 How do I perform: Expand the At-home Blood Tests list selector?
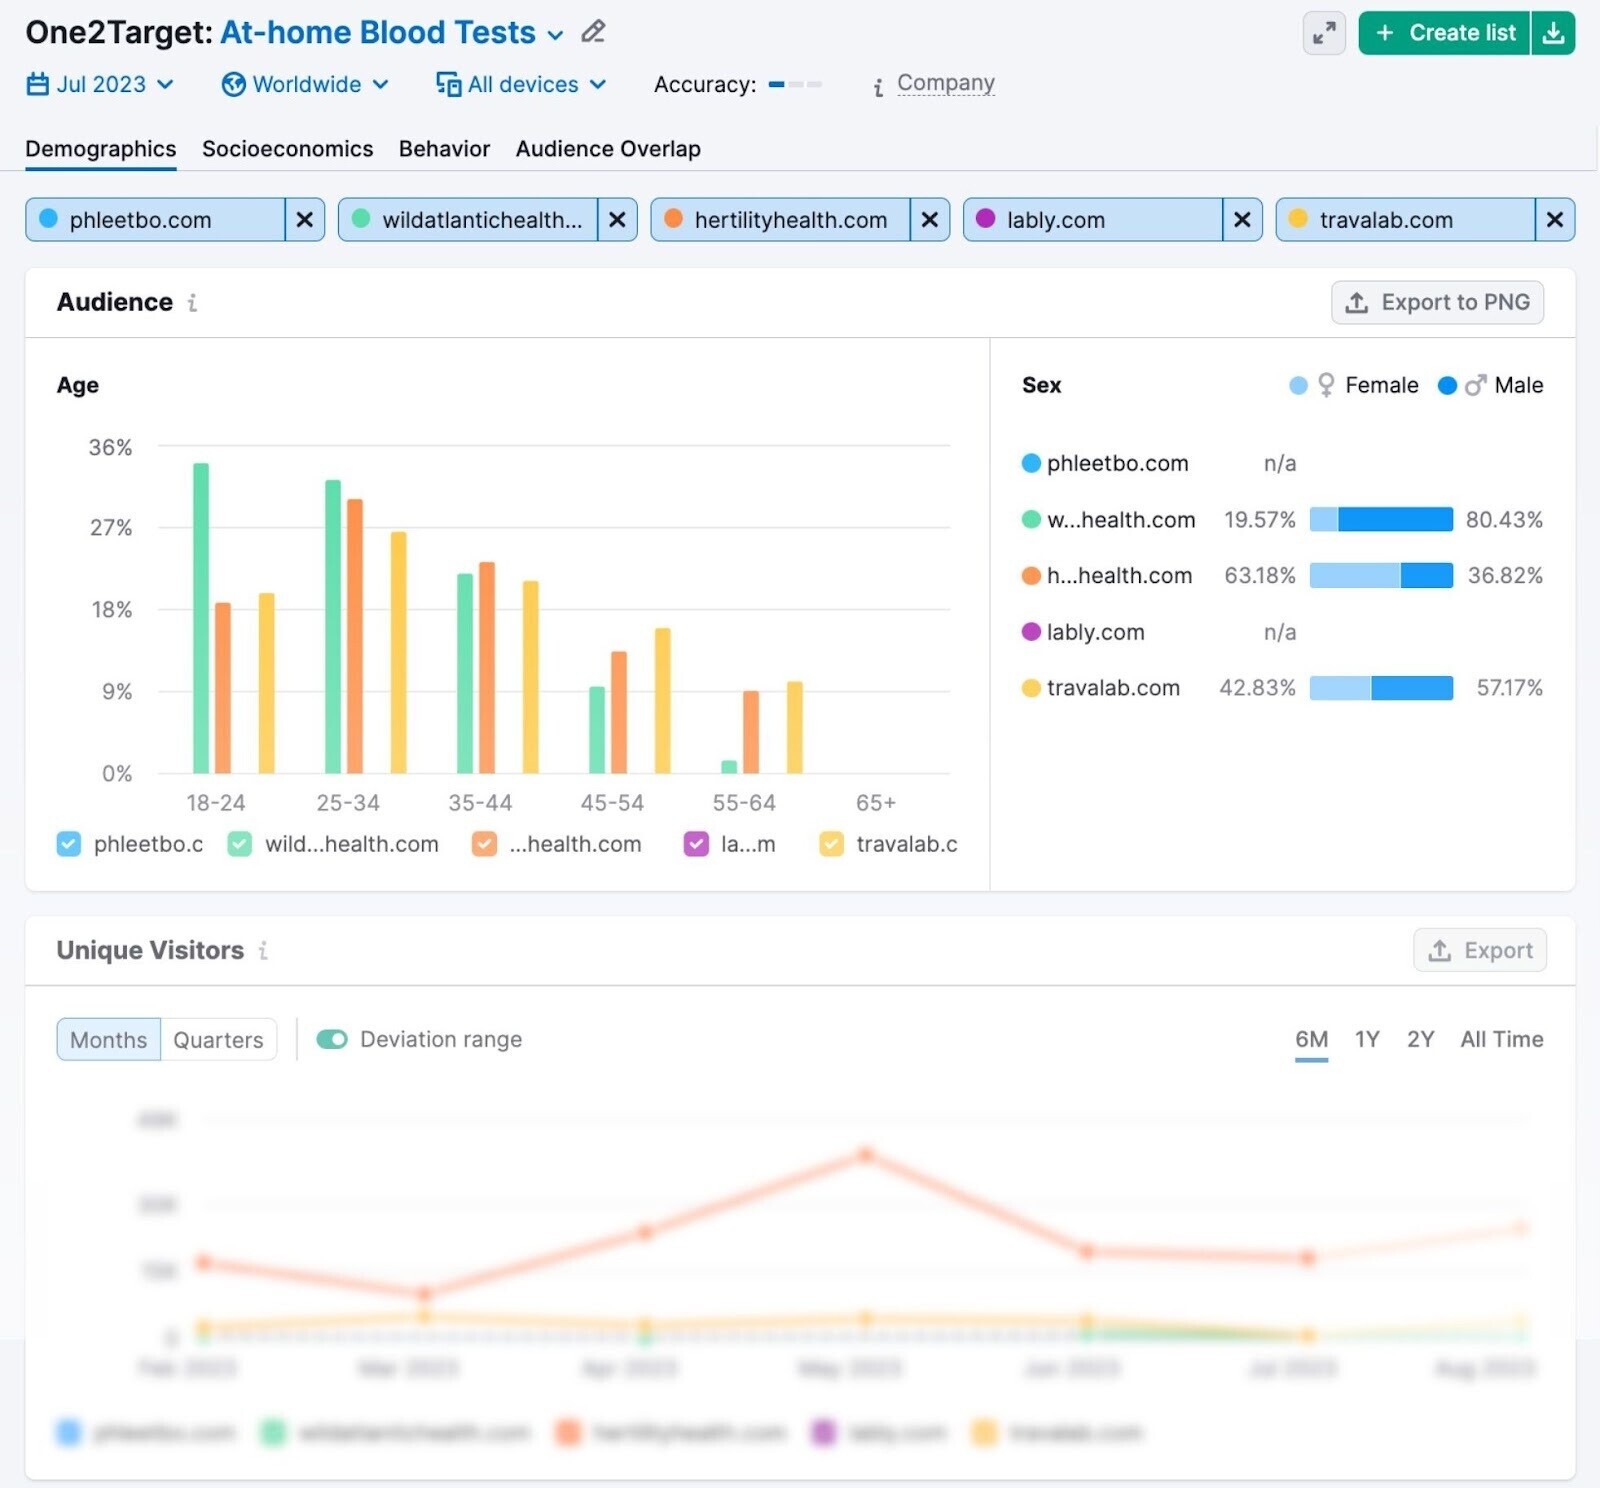(x=556, y=35)
